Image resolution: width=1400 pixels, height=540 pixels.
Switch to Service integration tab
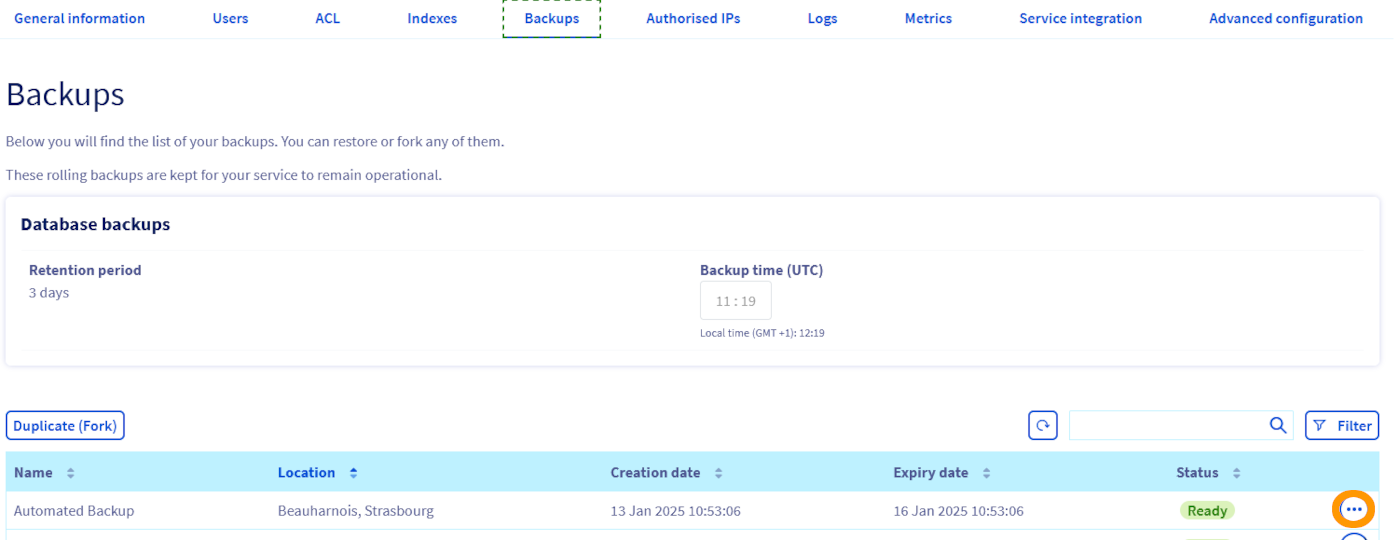(1080, 18)
